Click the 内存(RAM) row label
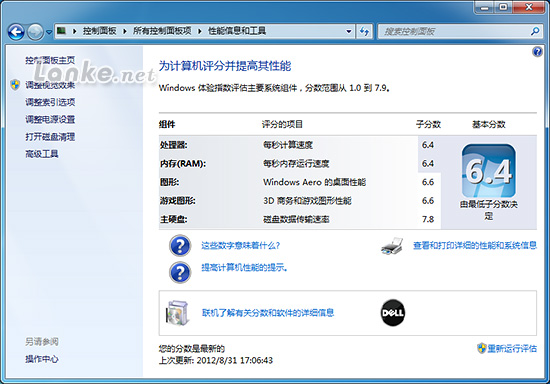Screen dimensions: 550x384 coord(183,163)
